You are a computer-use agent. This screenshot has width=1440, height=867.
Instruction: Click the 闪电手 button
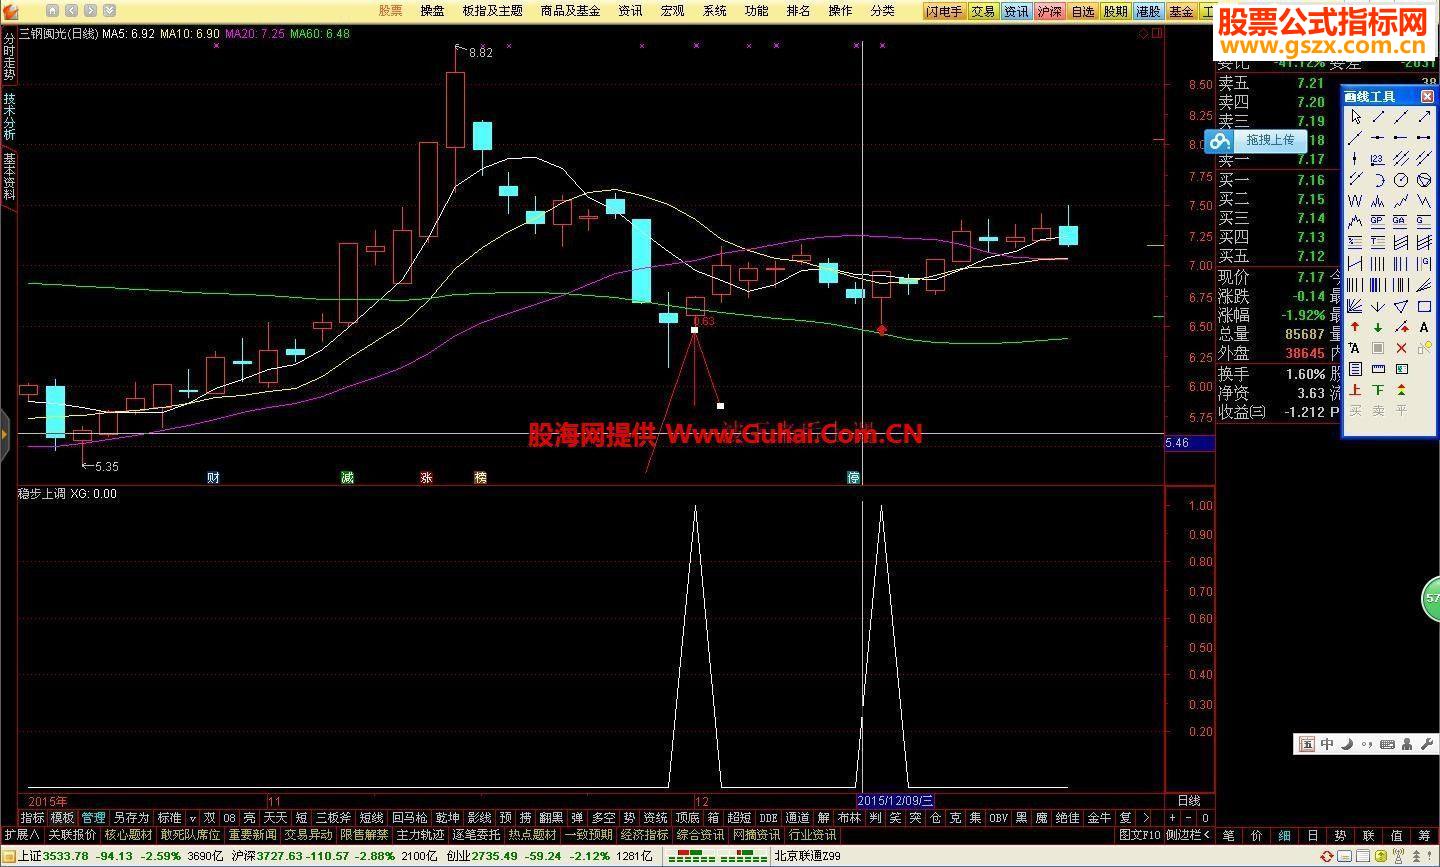coord(944,12)
